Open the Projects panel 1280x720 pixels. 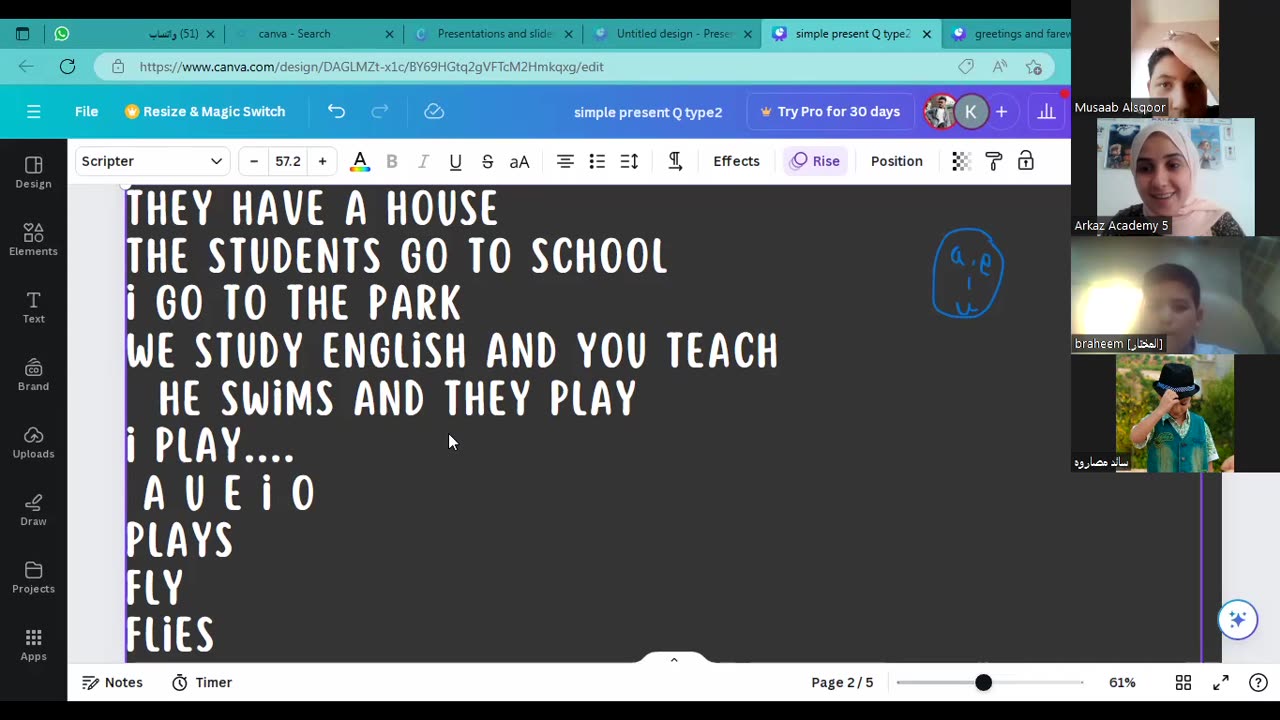[33, 577]
